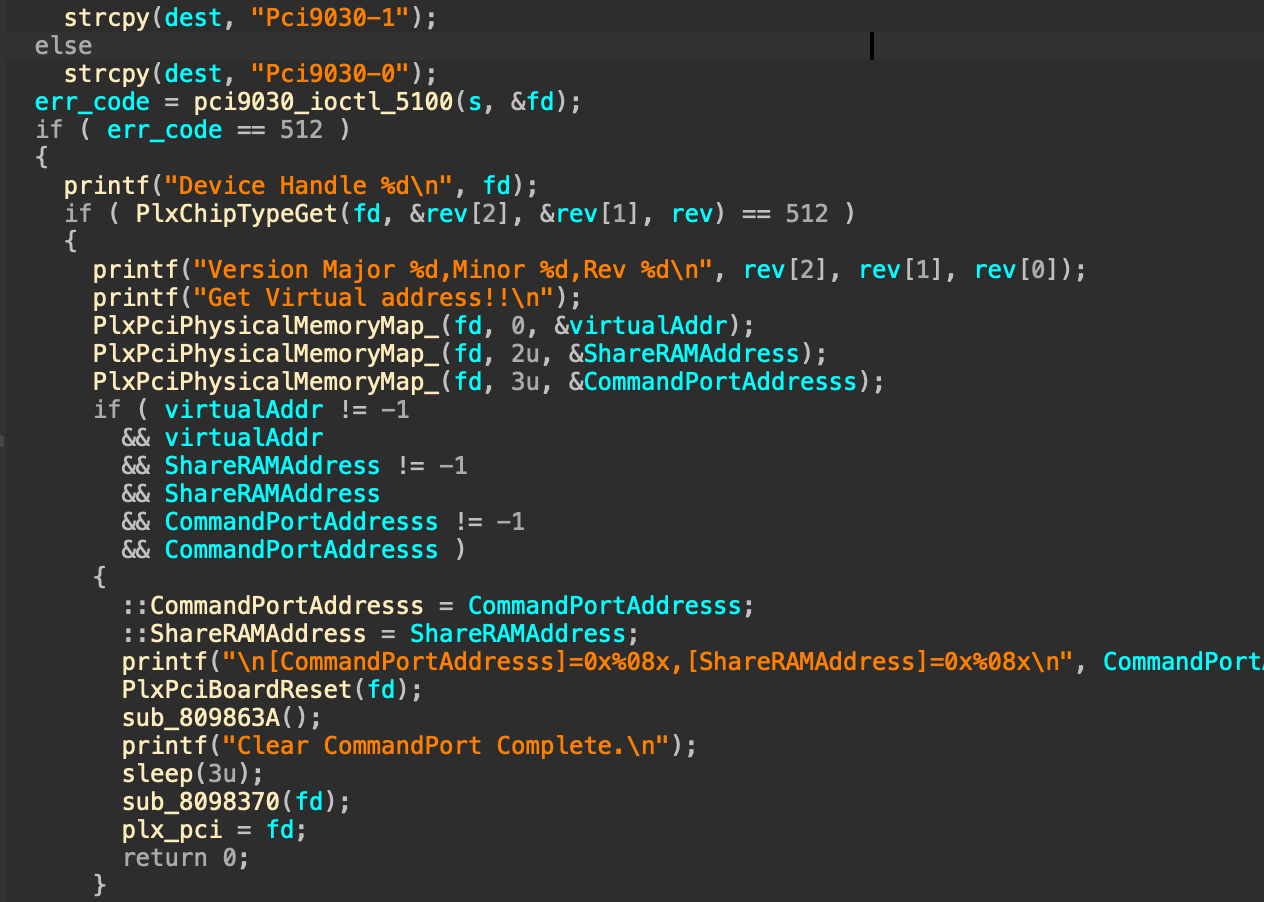Click the rev[0] argument in printf
Image resolution: width=1264 pixels, height=902 pixels.
pos(1017,270)
